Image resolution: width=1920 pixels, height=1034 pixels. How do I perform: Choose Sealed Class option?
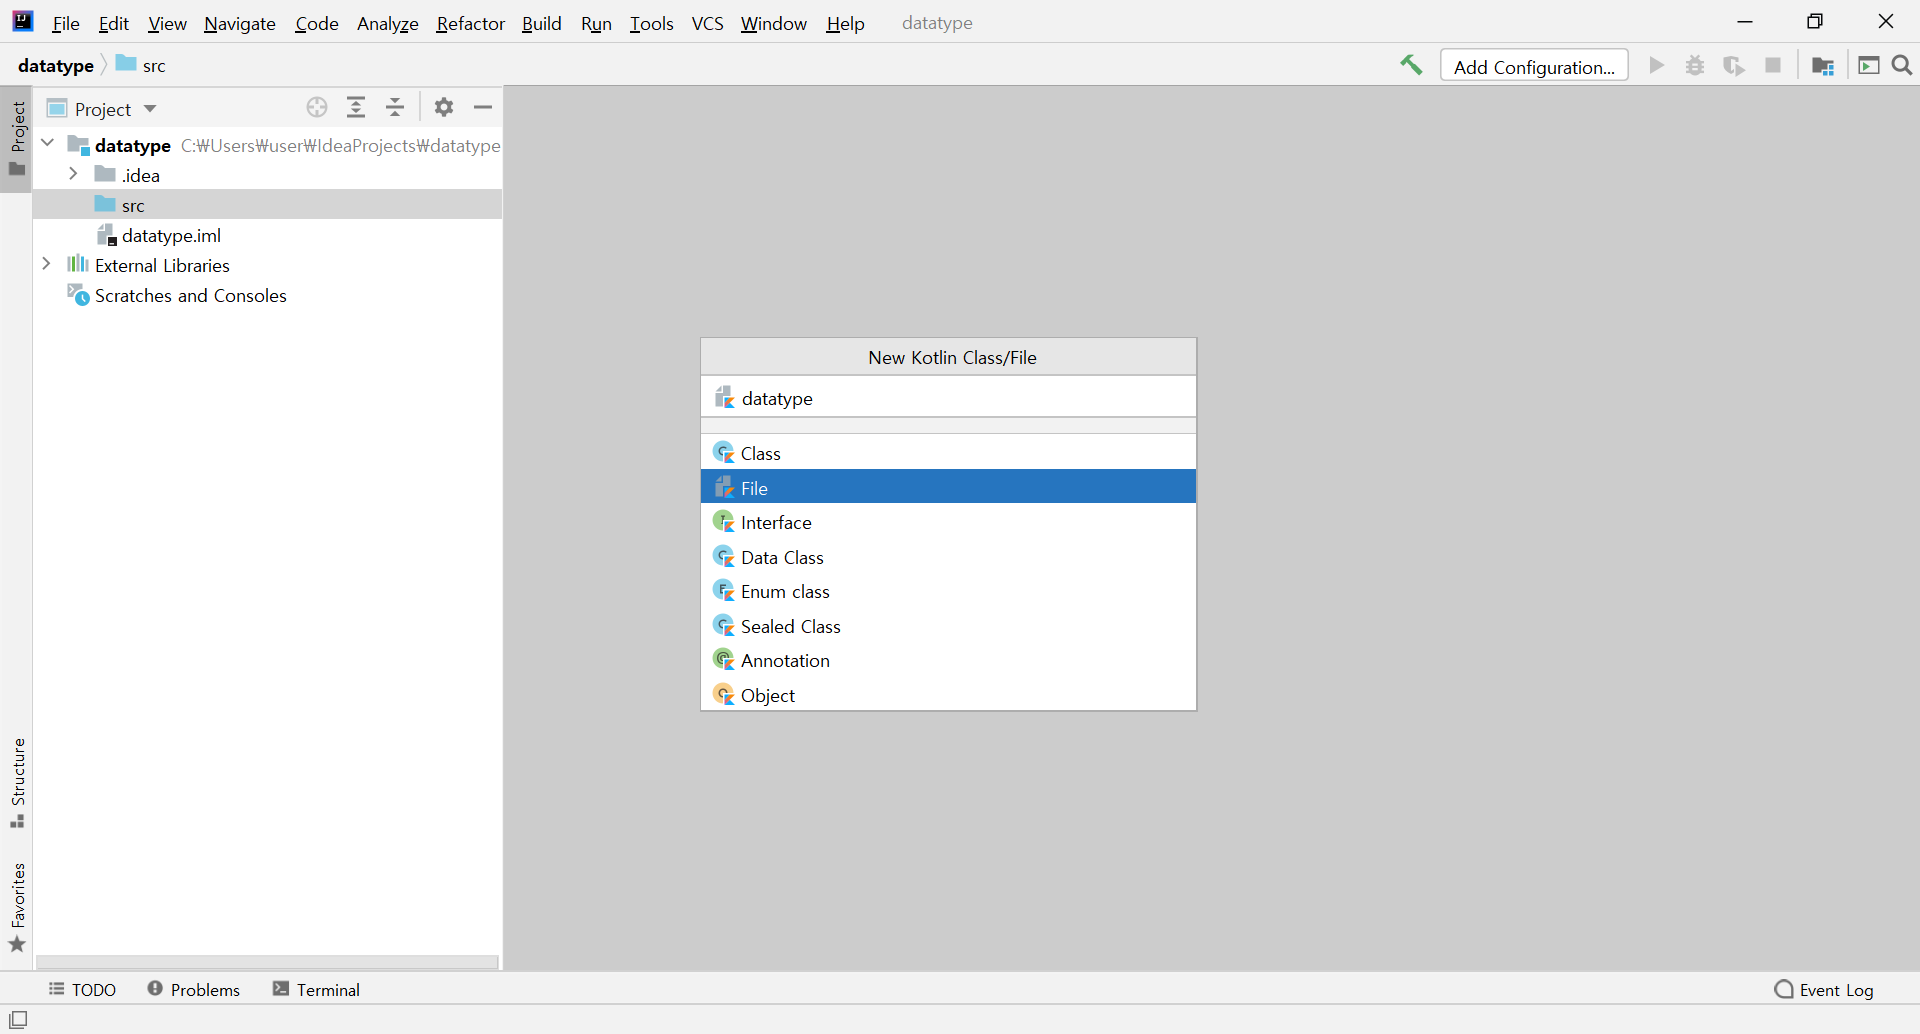[x=948, y=626]
